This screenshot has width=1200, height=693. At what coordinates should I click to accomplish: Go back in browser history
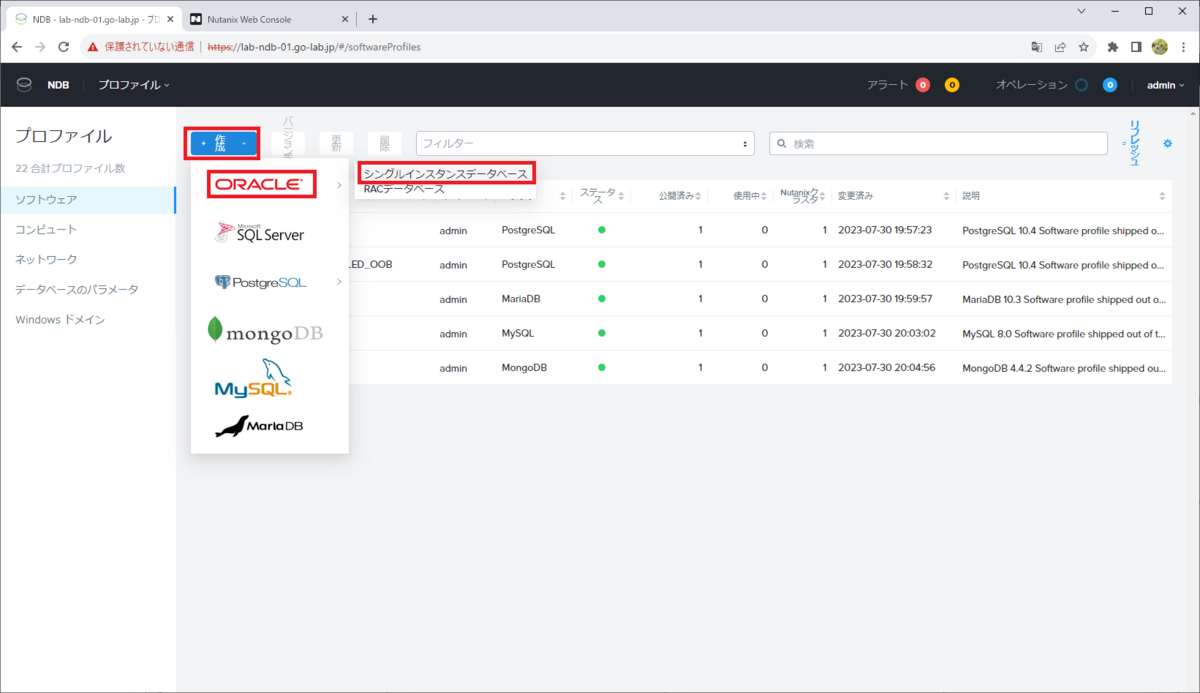pyautogui.click(x=17, y=47)
